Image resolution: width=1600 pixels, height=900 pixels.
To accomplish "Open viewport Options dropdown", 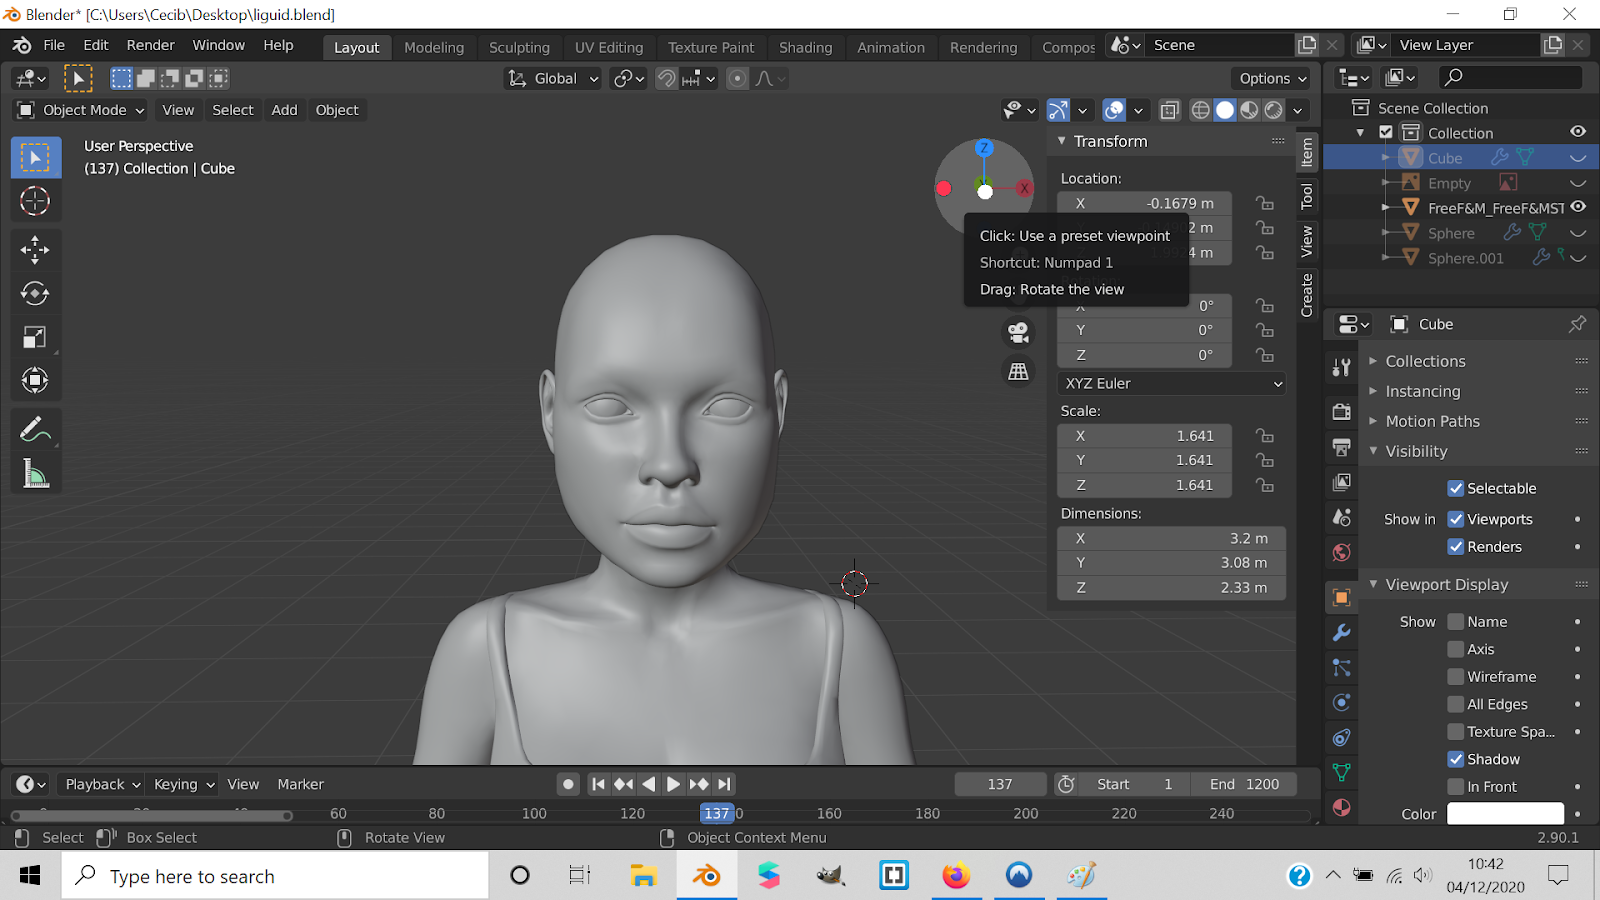I will pyautogui.click(x=1272, y=78).
